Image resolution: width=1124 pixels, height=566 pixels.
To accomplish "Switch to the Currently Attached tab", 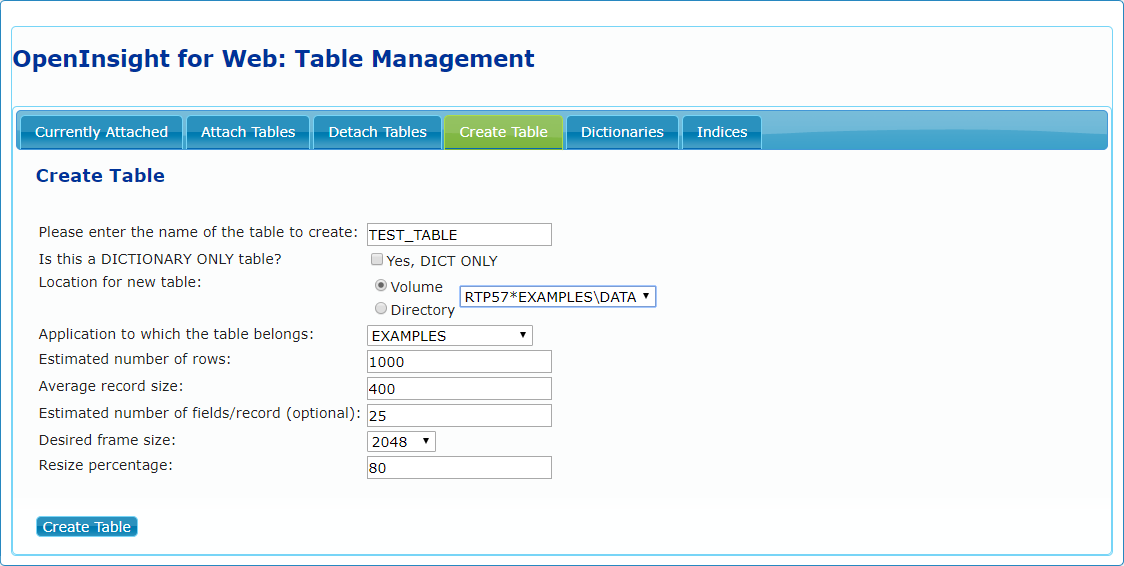I will click(x=101, y=133).
